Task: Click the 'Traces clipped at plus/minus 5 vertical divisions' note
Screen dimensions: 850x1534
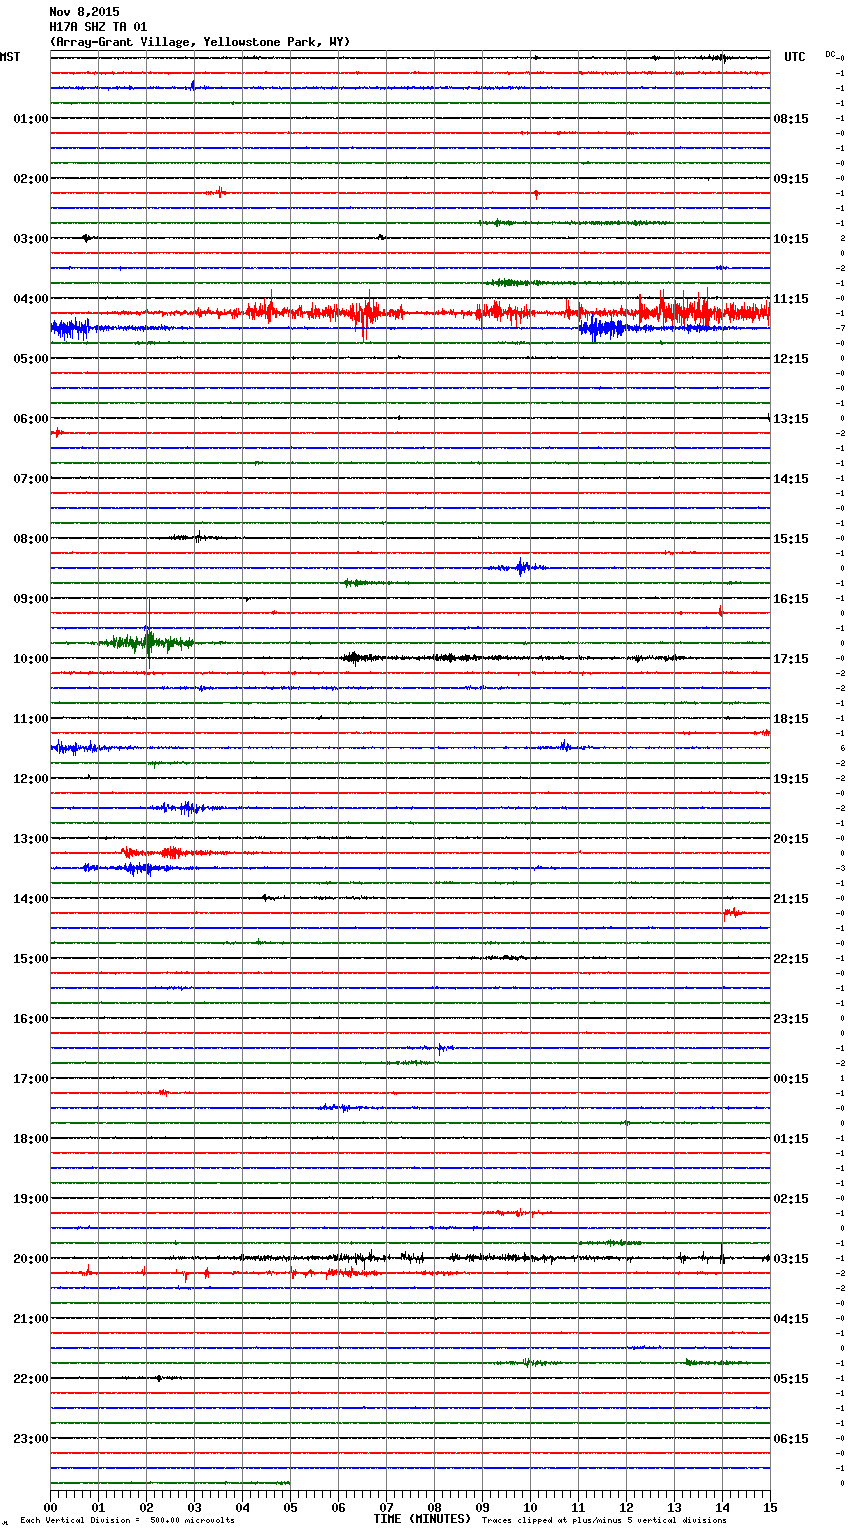Action: (605, 1521)
